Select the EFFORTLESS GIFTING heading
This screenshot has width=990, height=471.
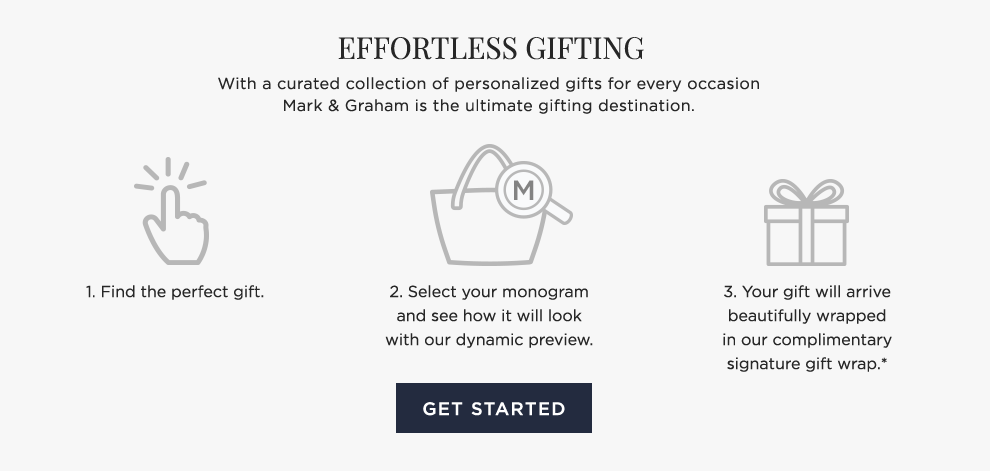(491, 47)
